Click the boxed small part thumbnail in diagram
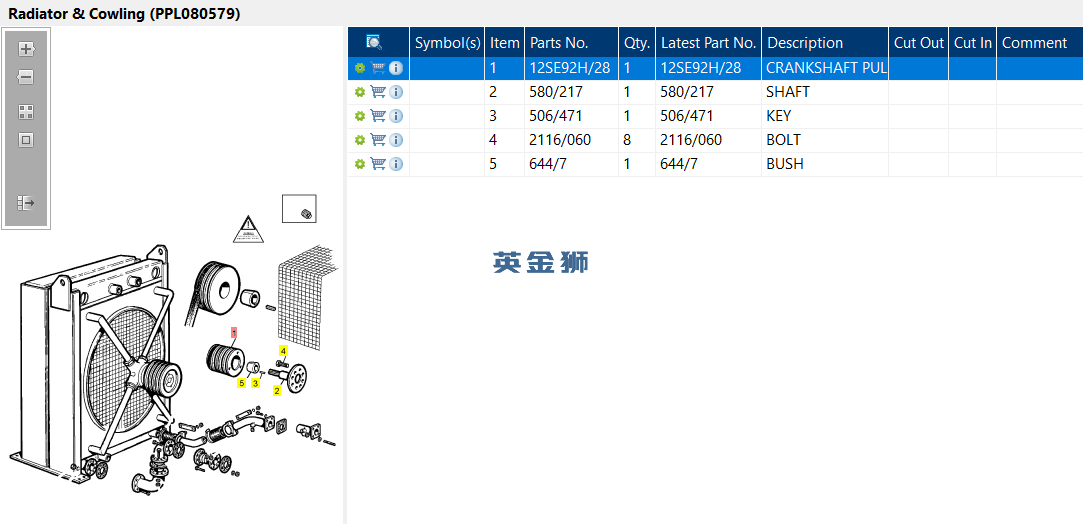The image size is (1083, 524). 299,208
